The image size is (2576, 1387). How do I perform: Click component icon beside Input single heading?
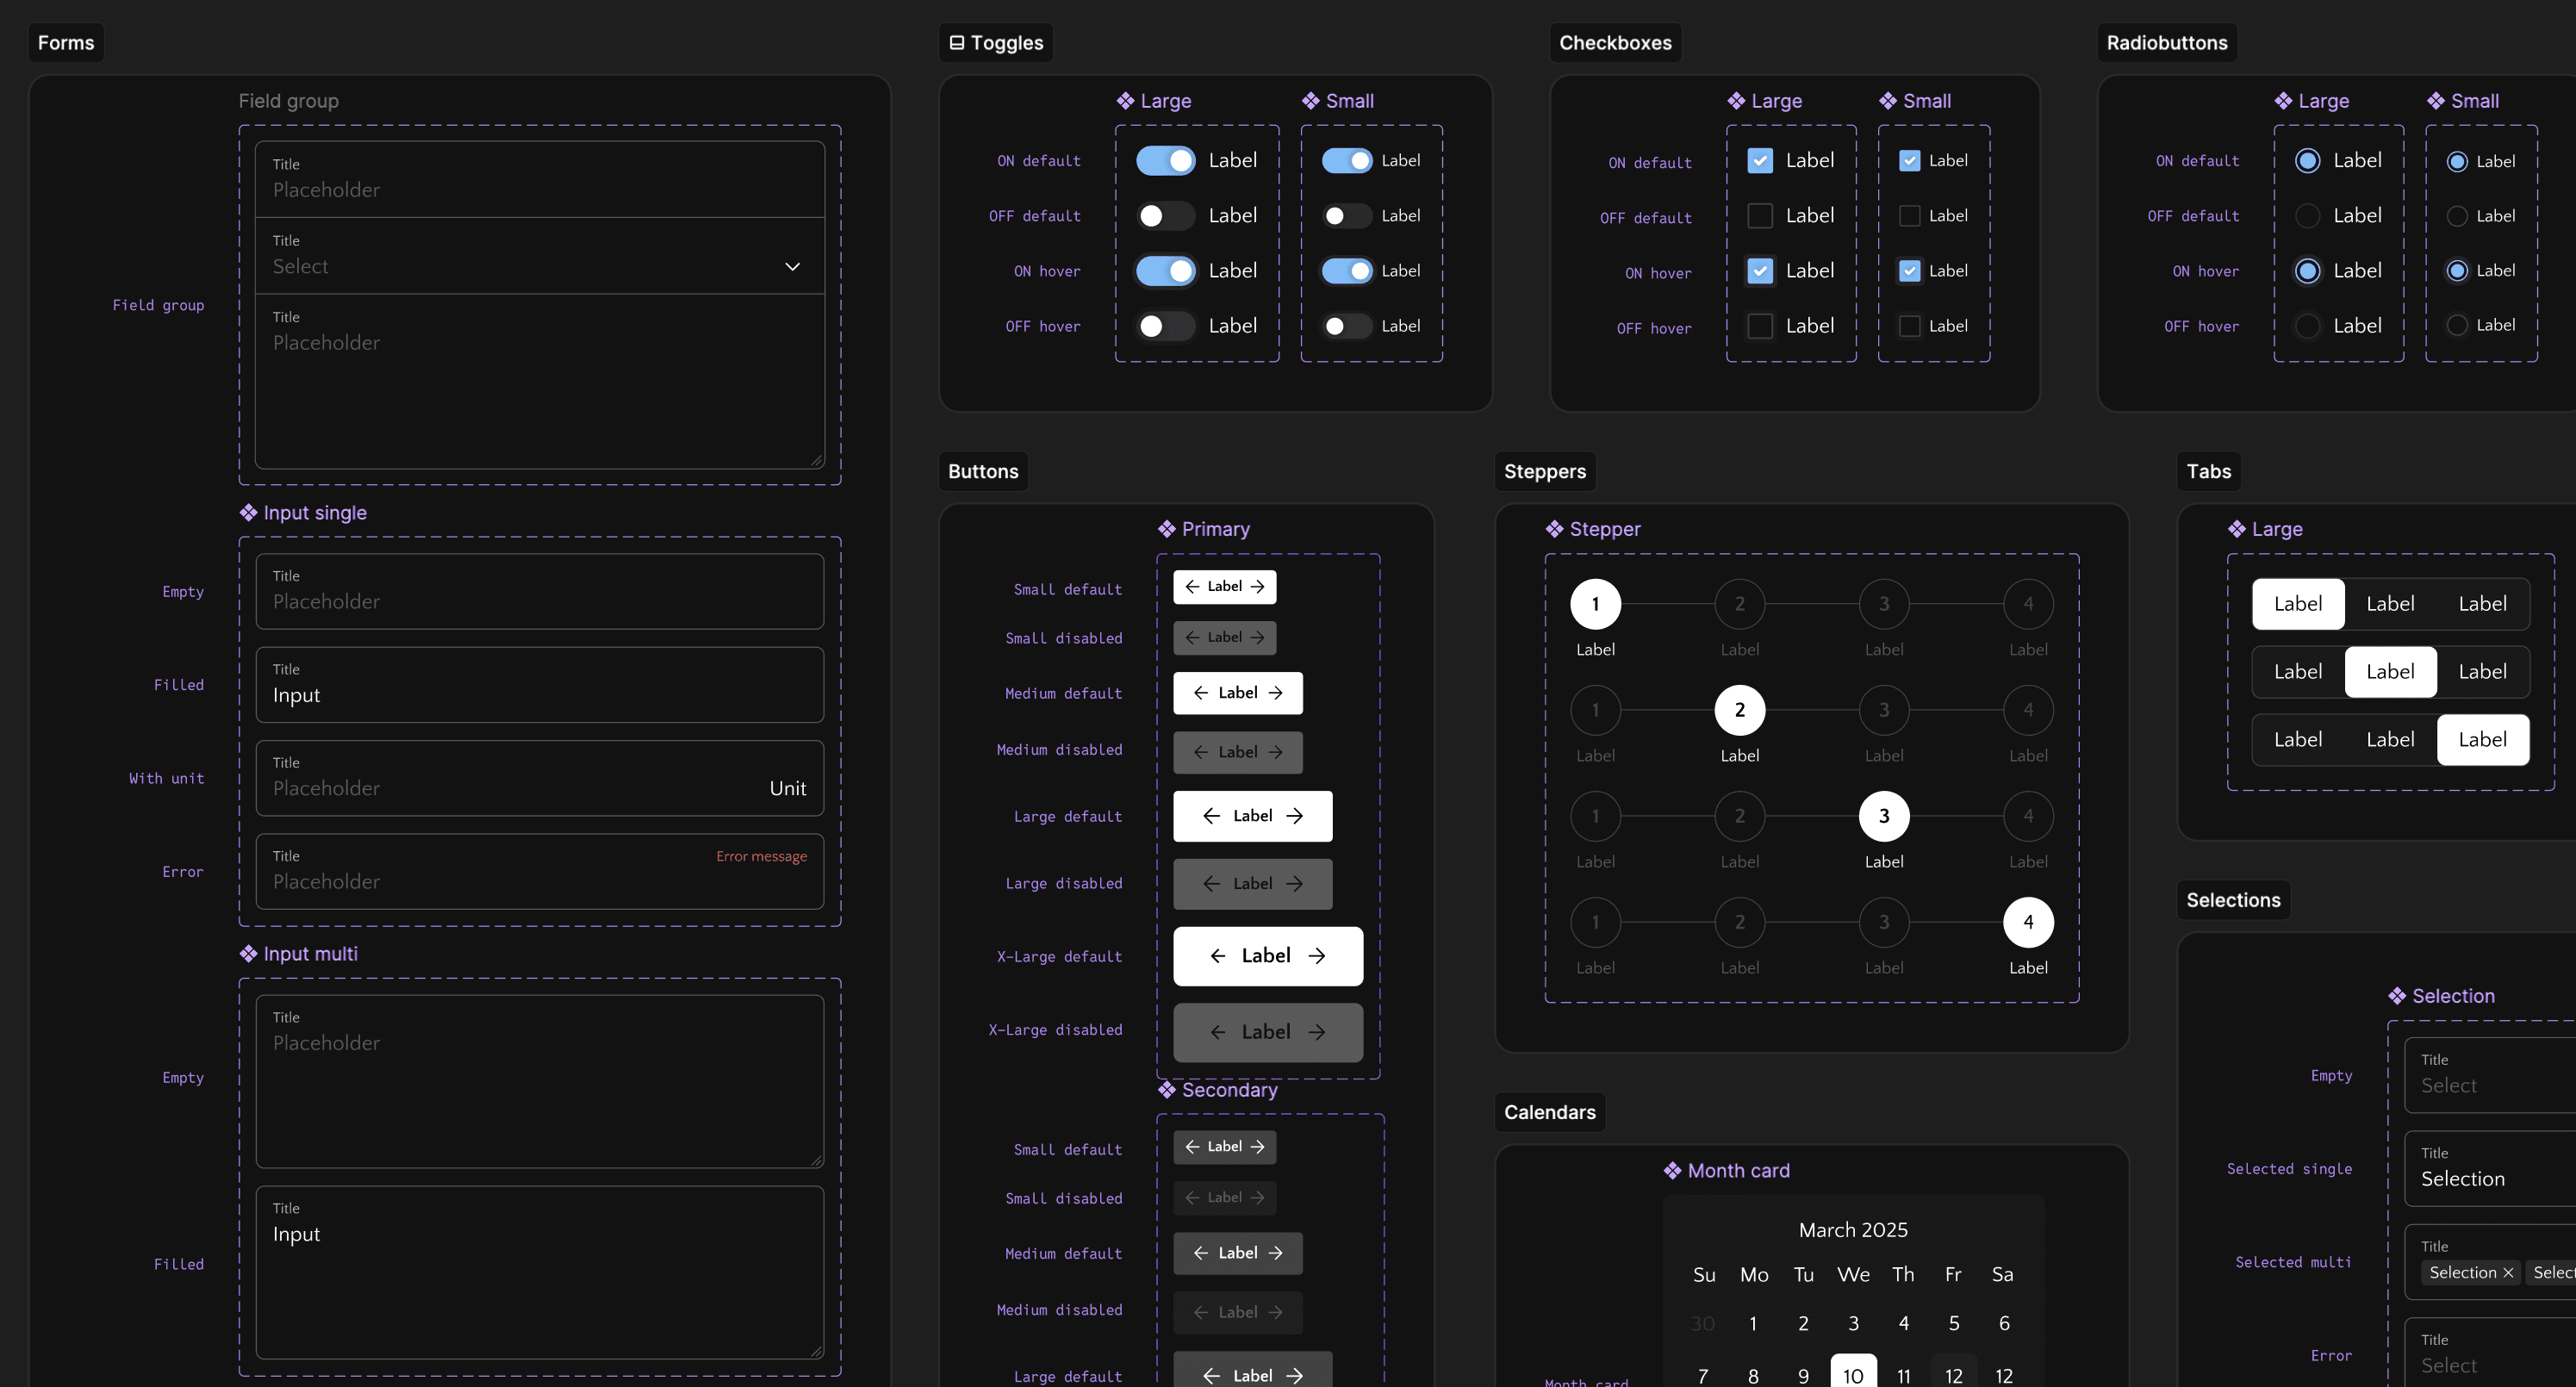click(x=248, y=513)
